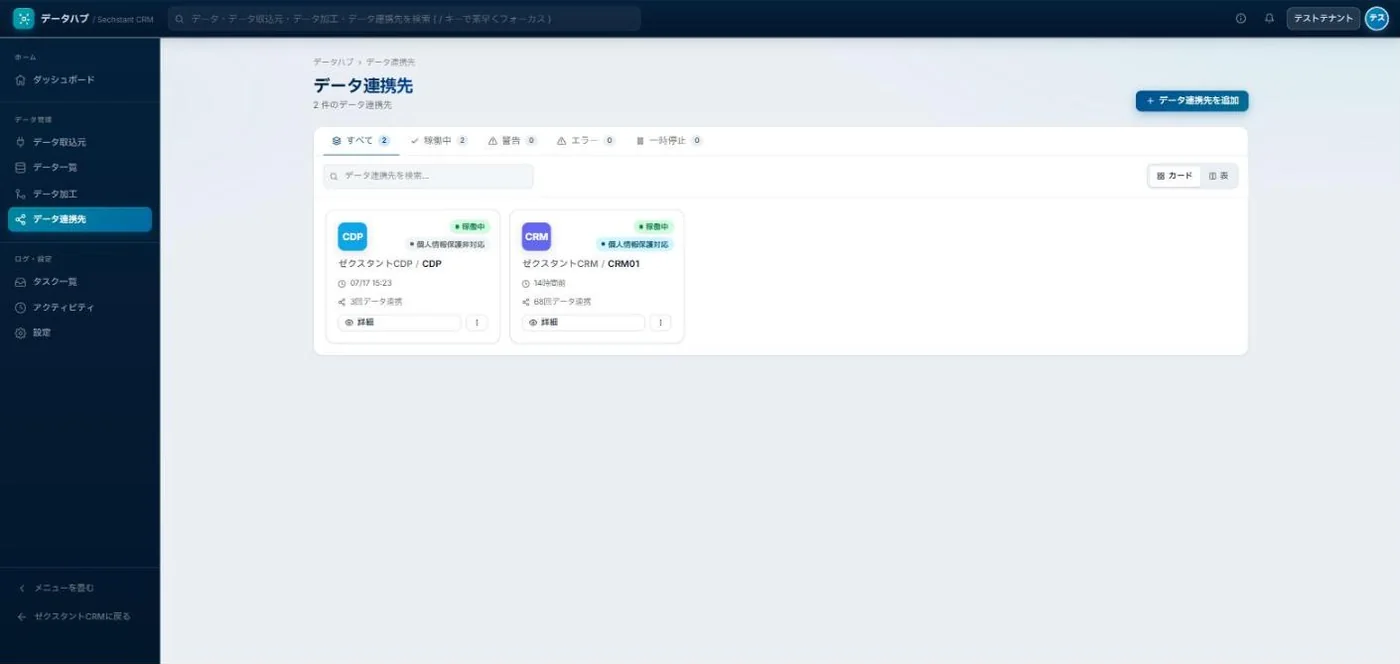Select the 一時停止 tab
Viewport: 1400px width, 664px height.
pyautogui.click(x=669, y=141)
